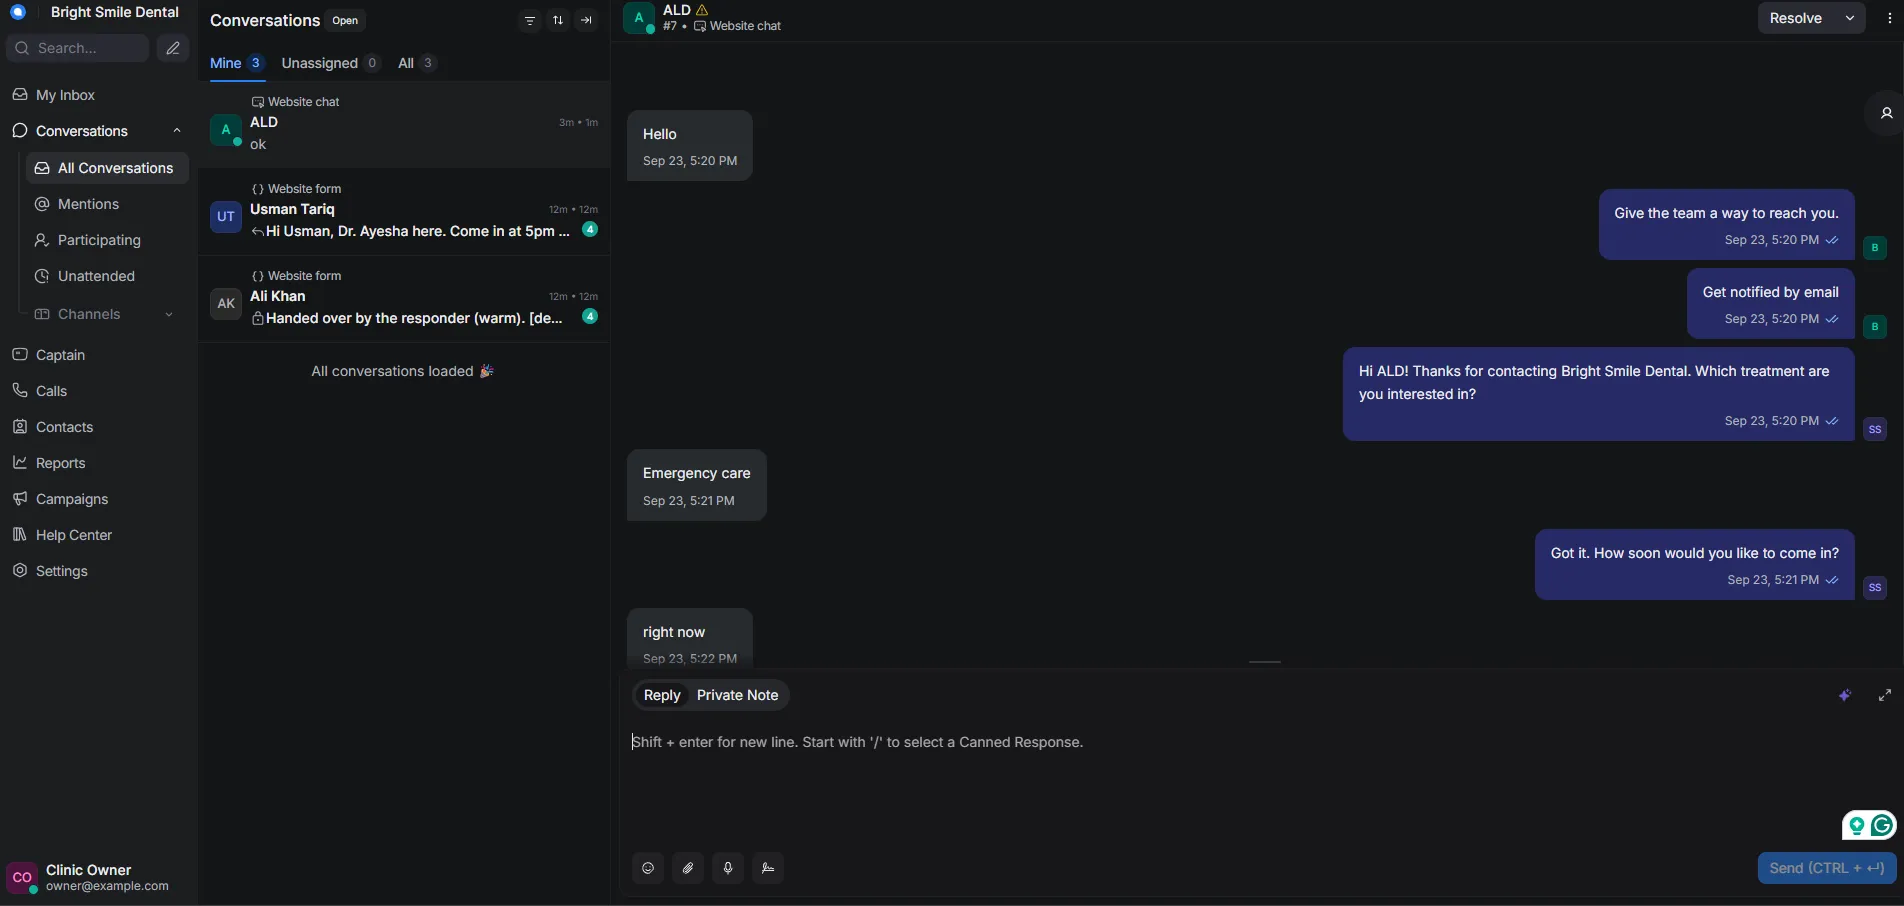The image size is (1904, 906).
Task: Open the three-dot more options menu
Action: [1889, 18]
